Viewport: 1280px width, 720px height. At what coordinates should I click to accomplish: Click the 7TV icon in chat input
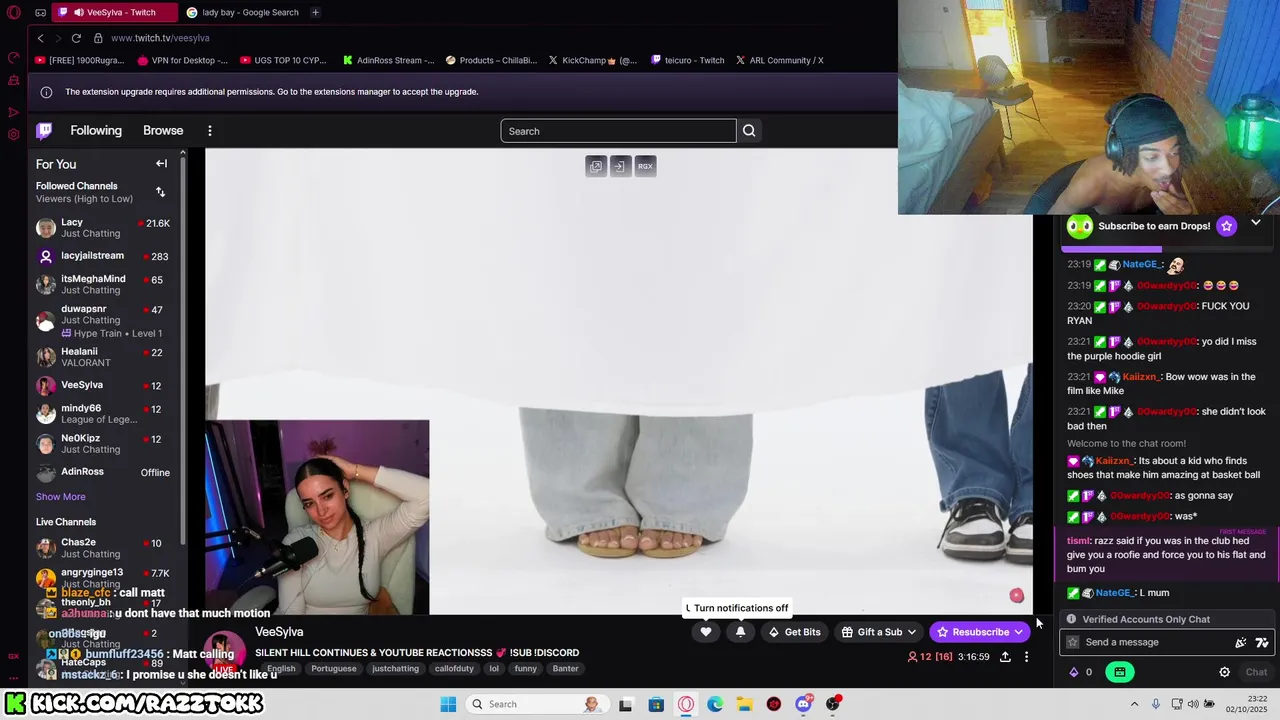[x=1262, y=643]
